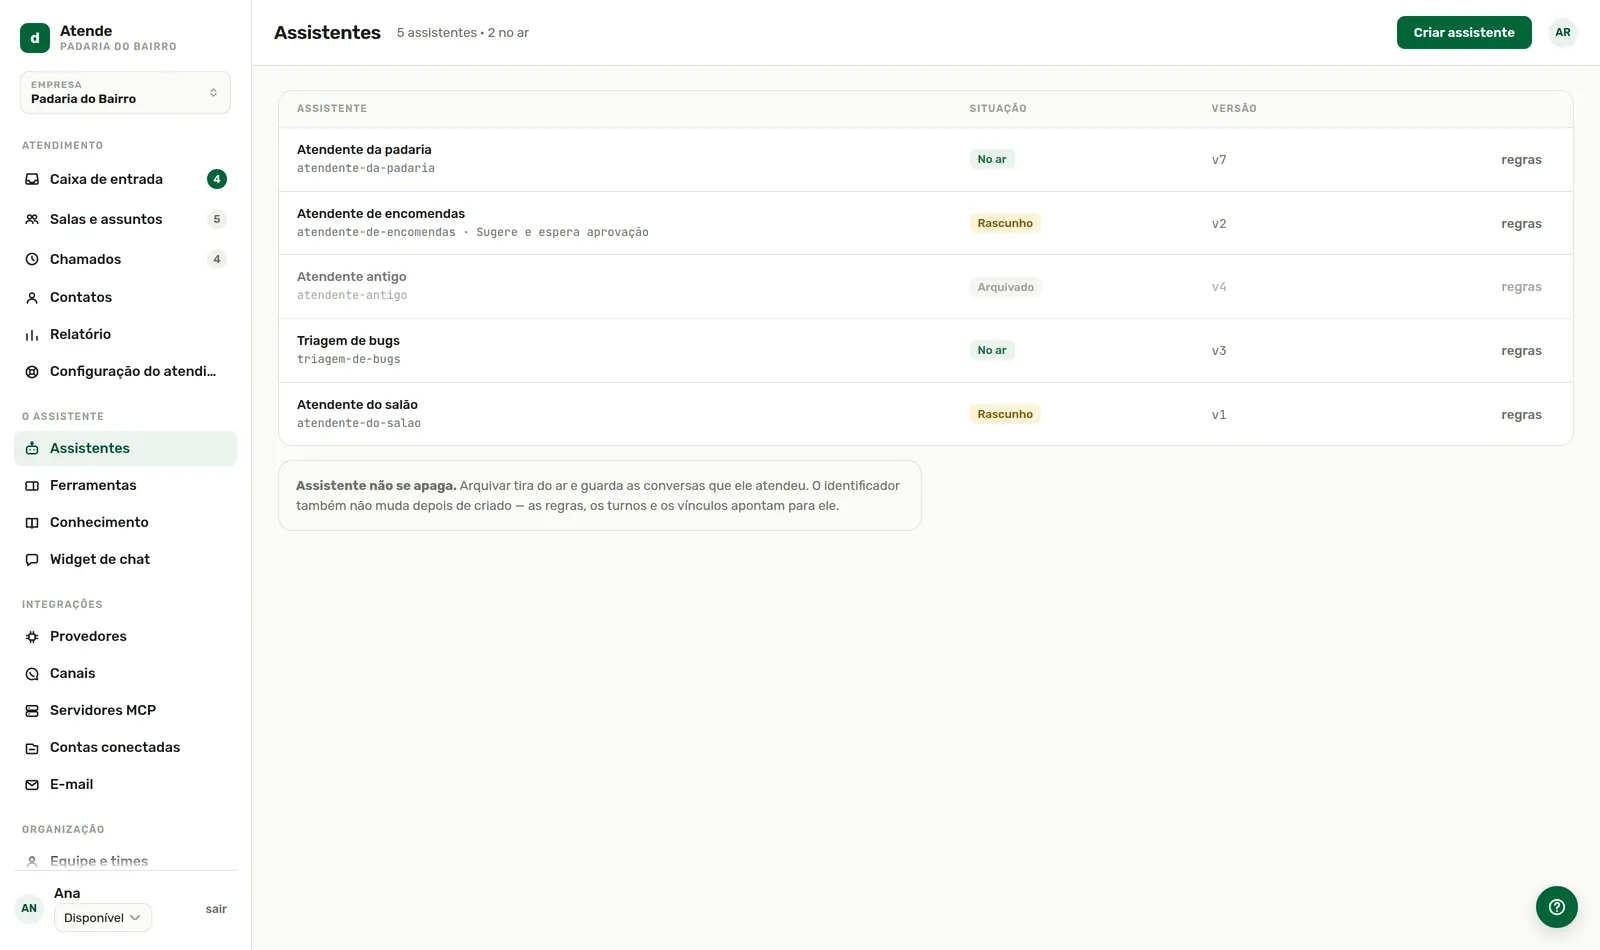Click the Contatos person icon
Screen dimensions: 1600x950
pyautogui.click(x=32, y=297)
